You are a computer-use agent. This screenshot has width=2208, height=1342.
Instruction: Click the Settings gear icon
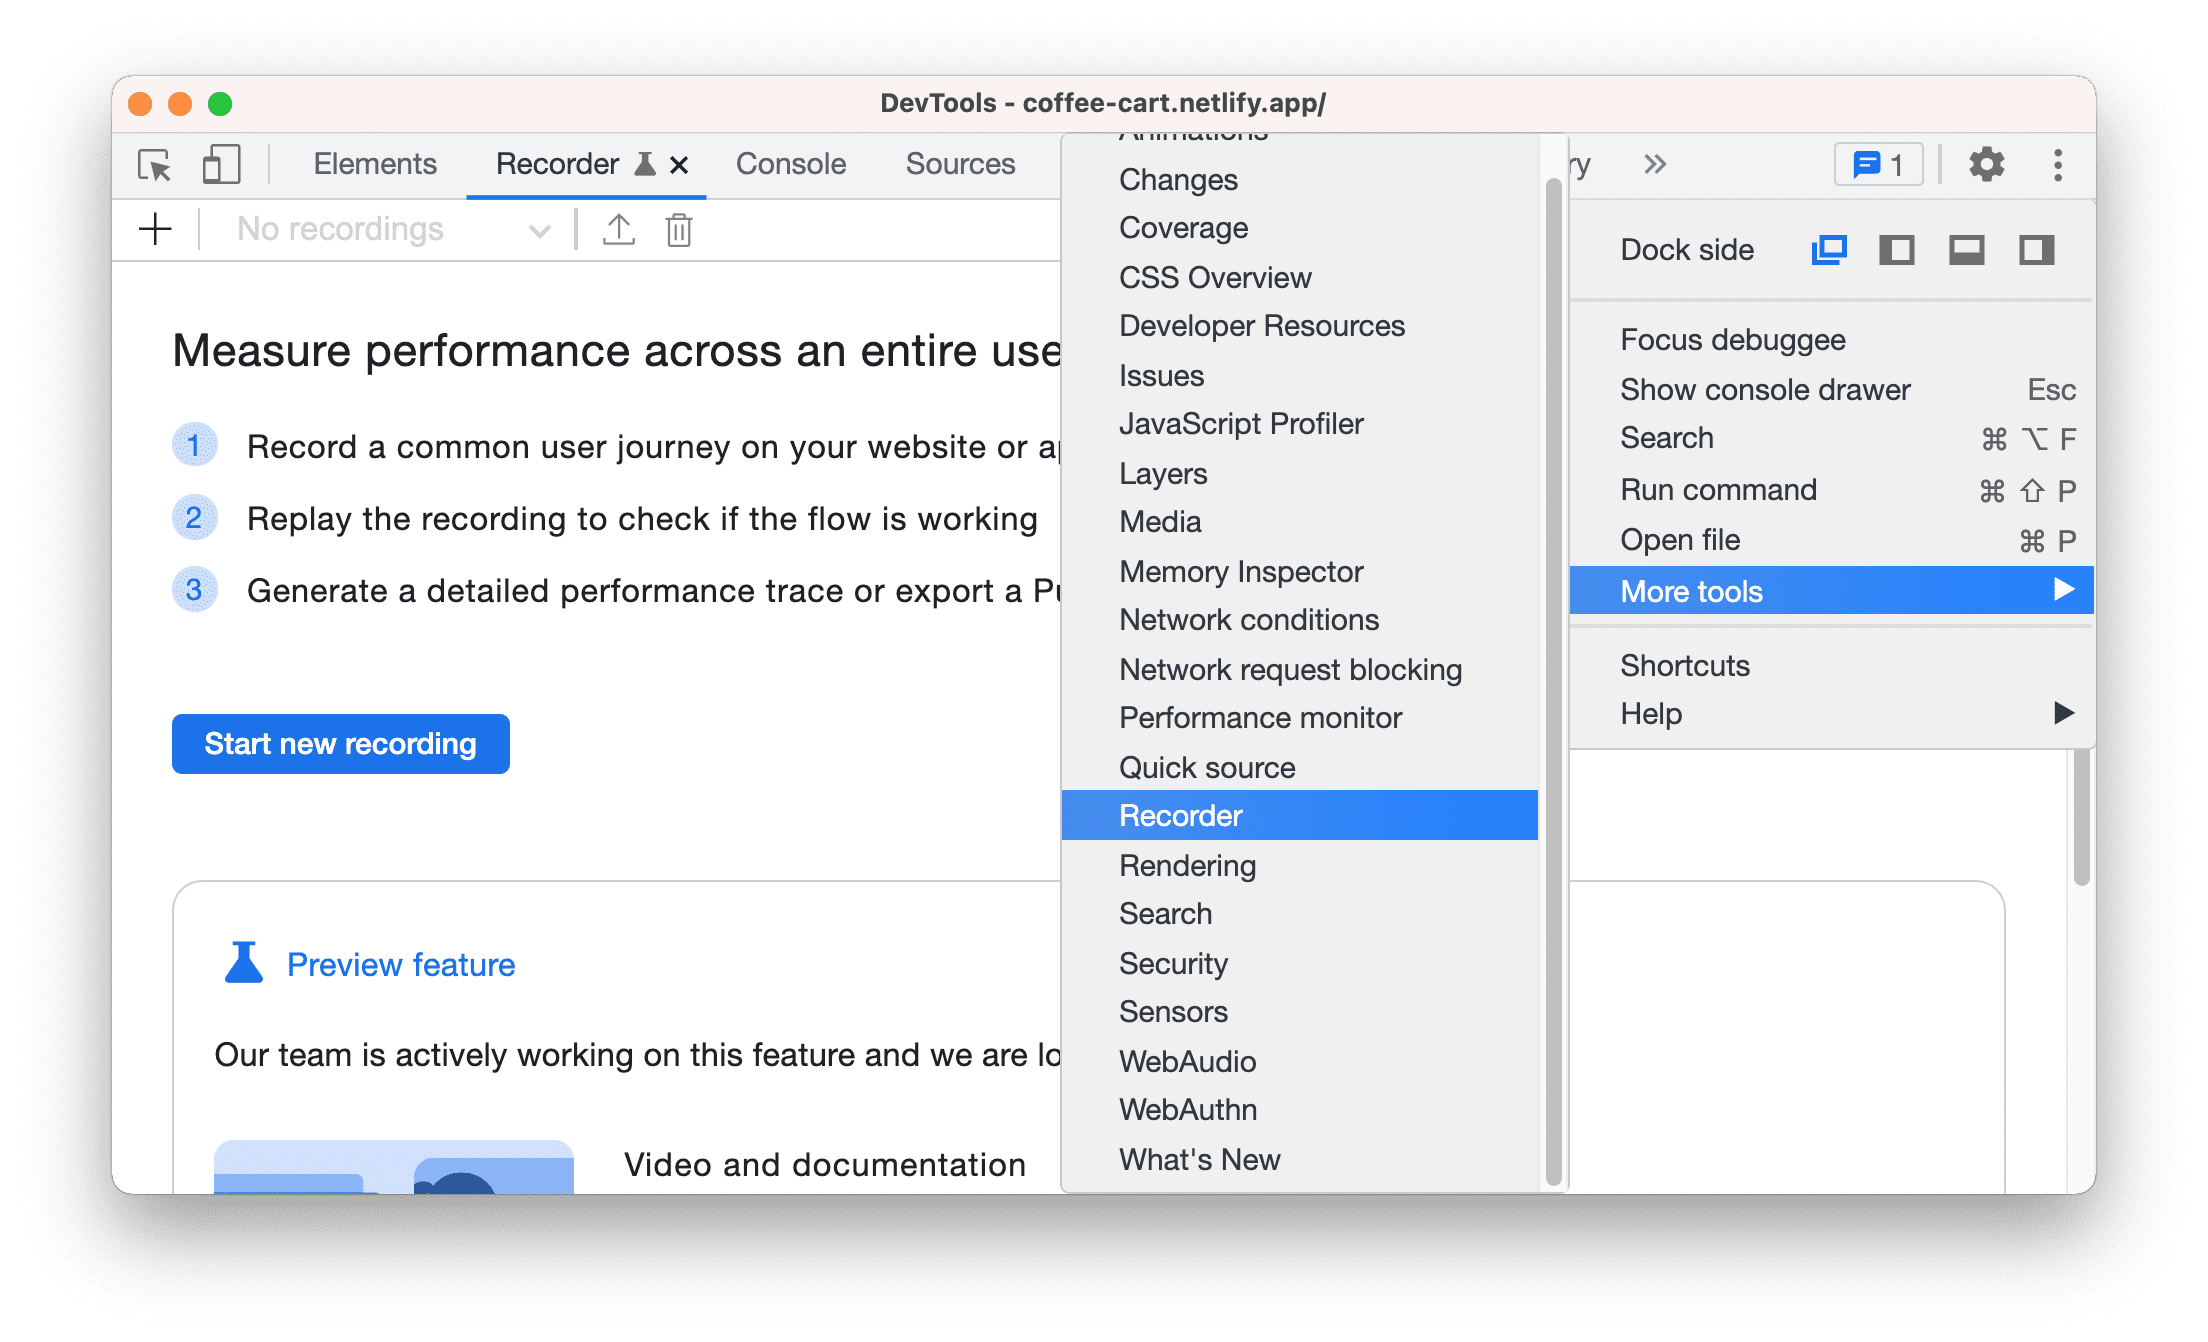point(1984,166)
